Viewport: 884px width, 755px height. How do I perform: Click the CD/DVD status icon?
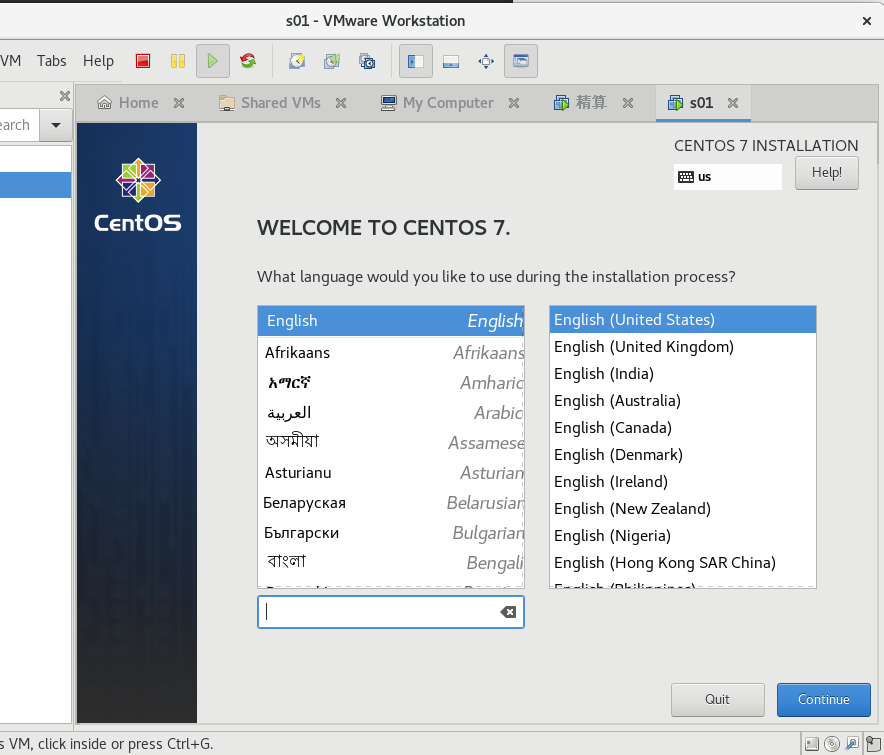tap(832, 743)
